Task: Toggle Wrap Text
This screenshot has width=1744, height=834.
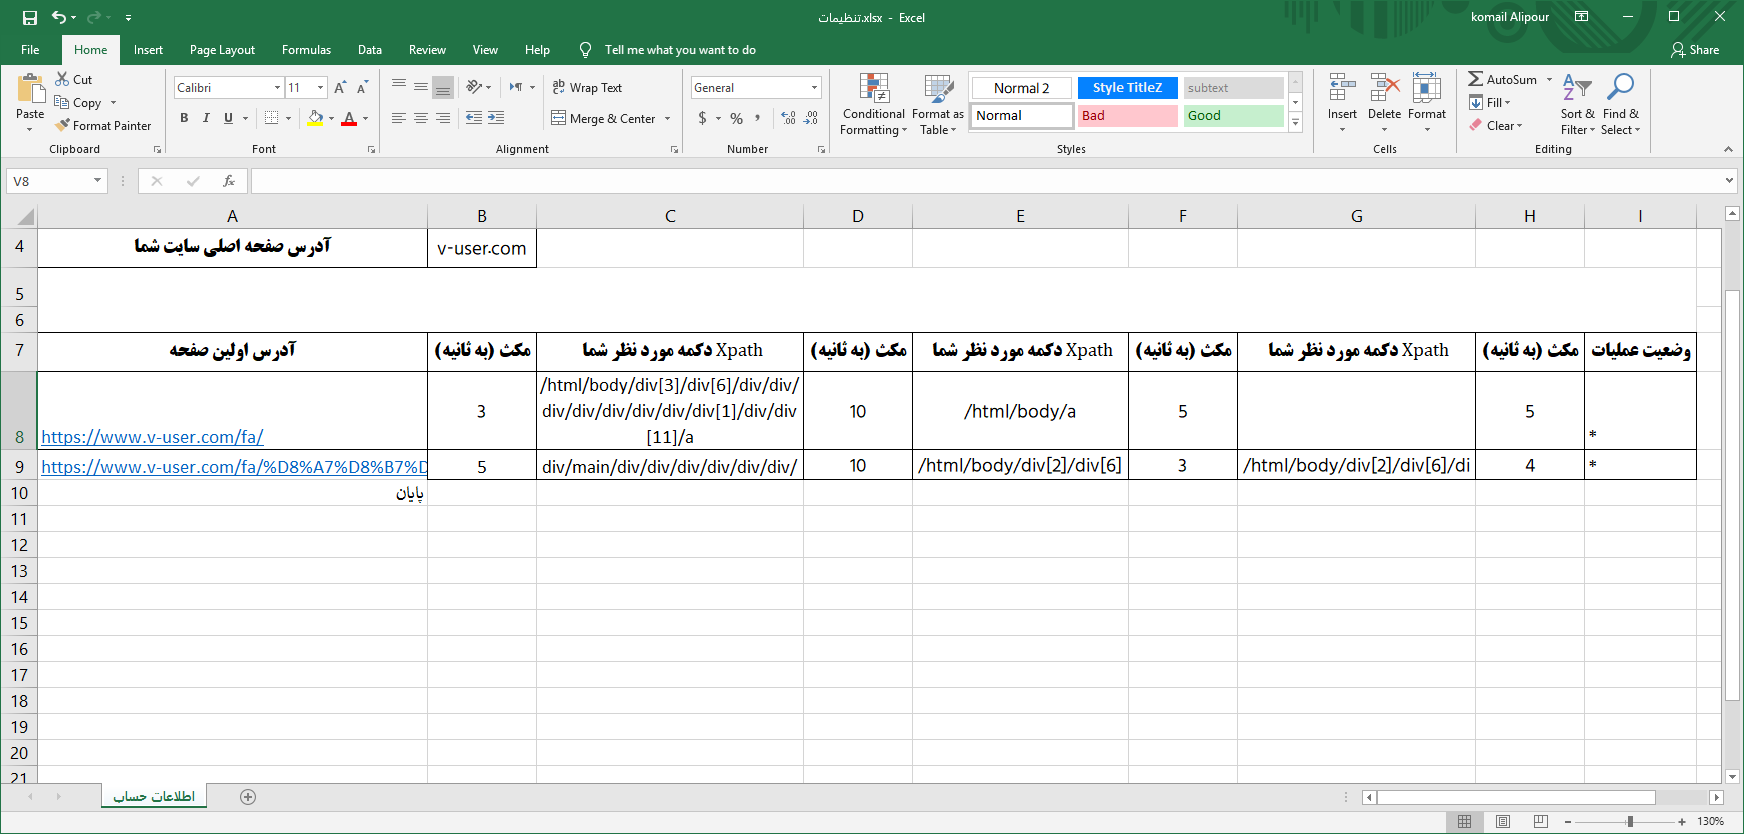Action: [x=587, y=88]
